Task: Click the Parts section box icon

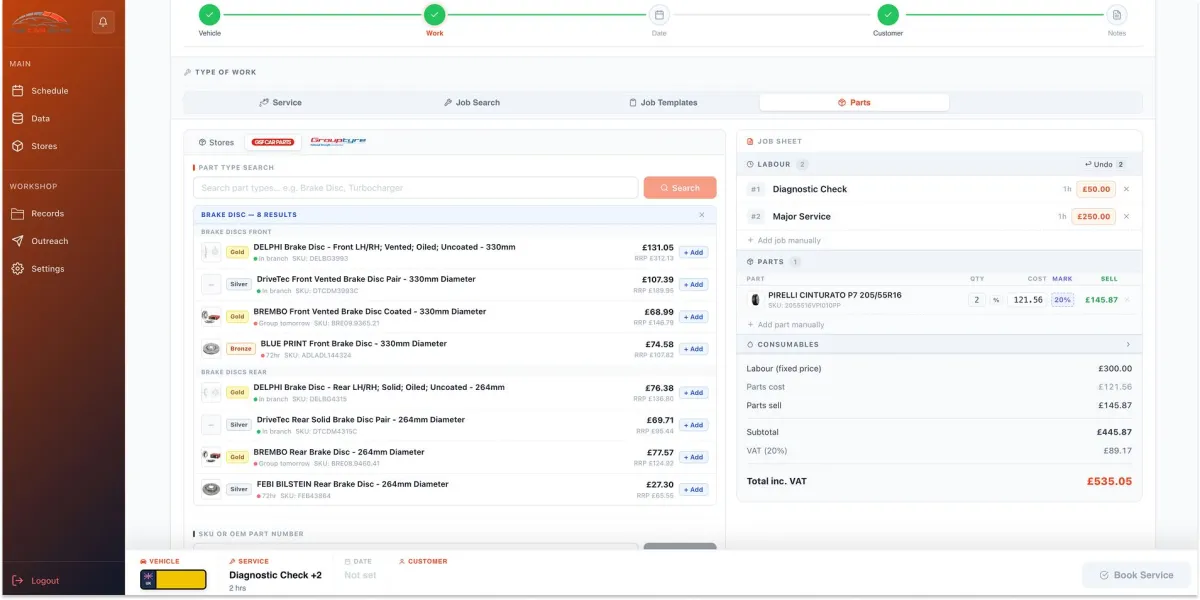Action: [751, 262]
